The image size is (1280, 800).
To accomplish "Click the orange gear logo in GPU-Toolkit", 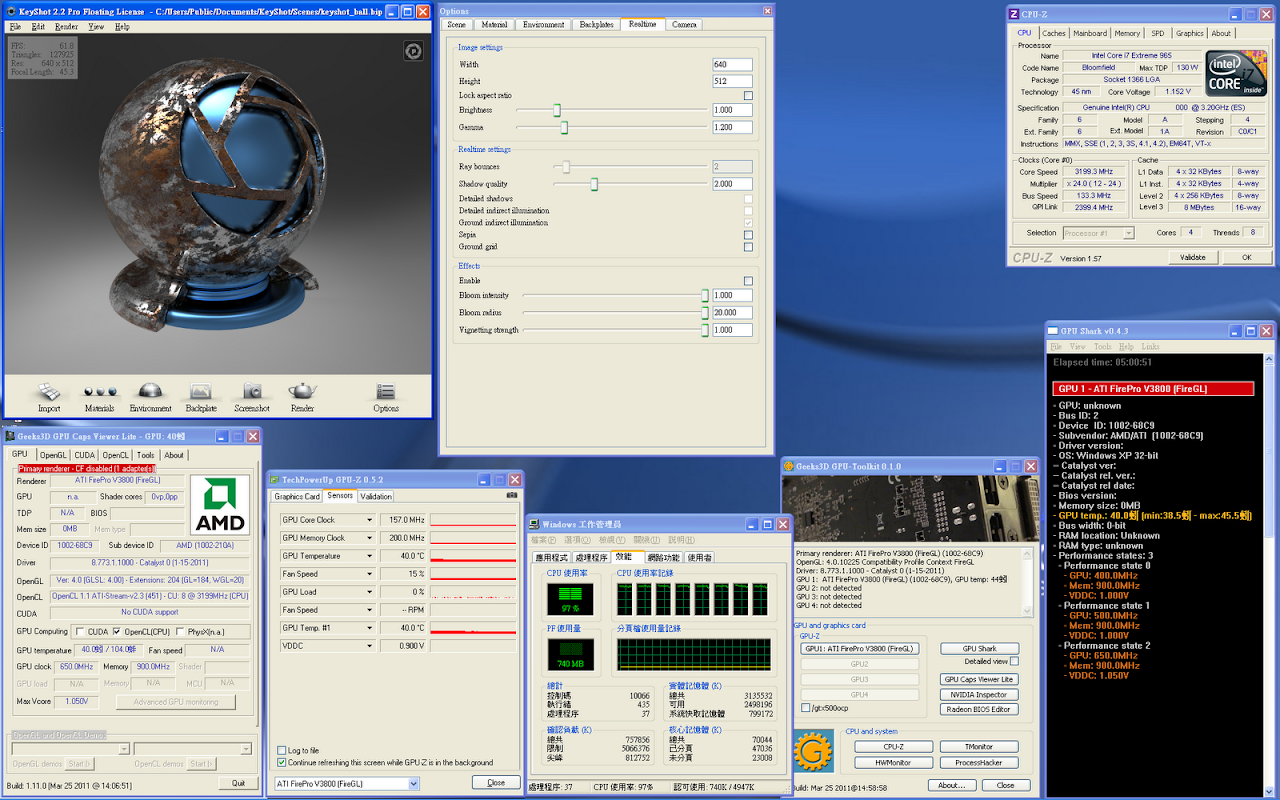I will click(813, 750).
